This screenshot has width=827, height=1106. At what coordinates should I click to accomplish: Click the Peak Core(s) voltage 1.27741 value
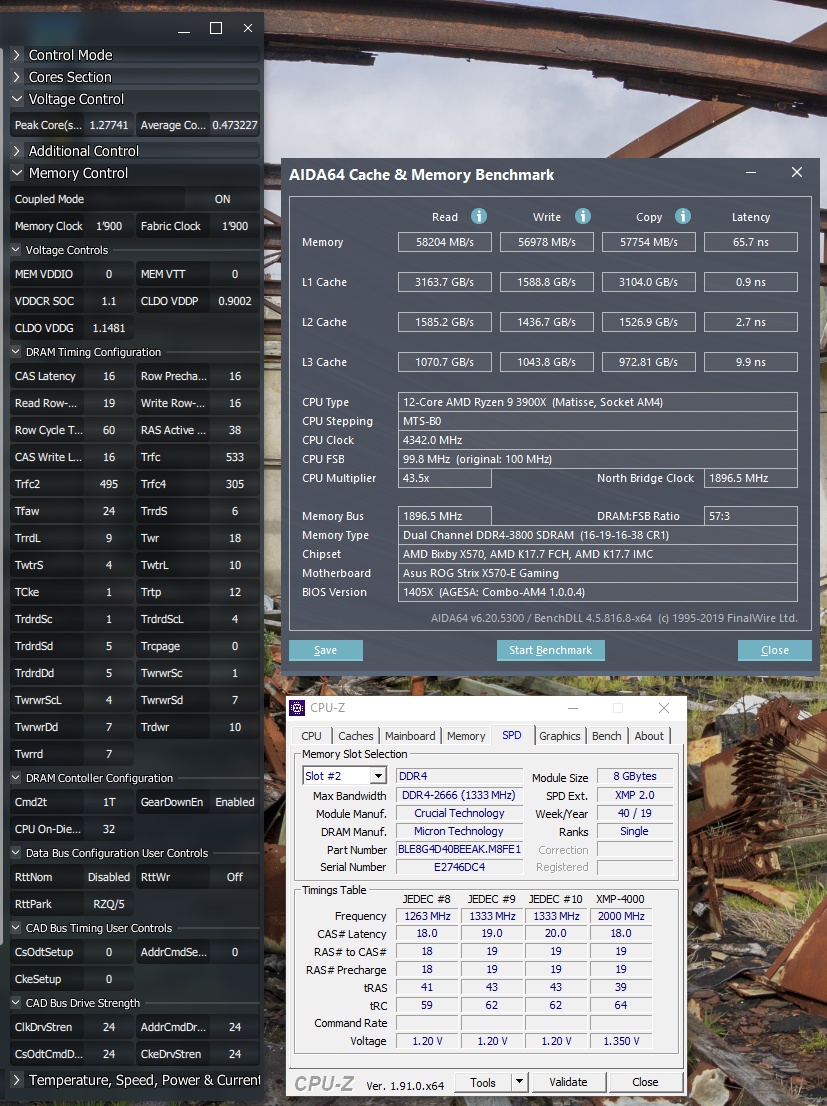pos(109,125)
